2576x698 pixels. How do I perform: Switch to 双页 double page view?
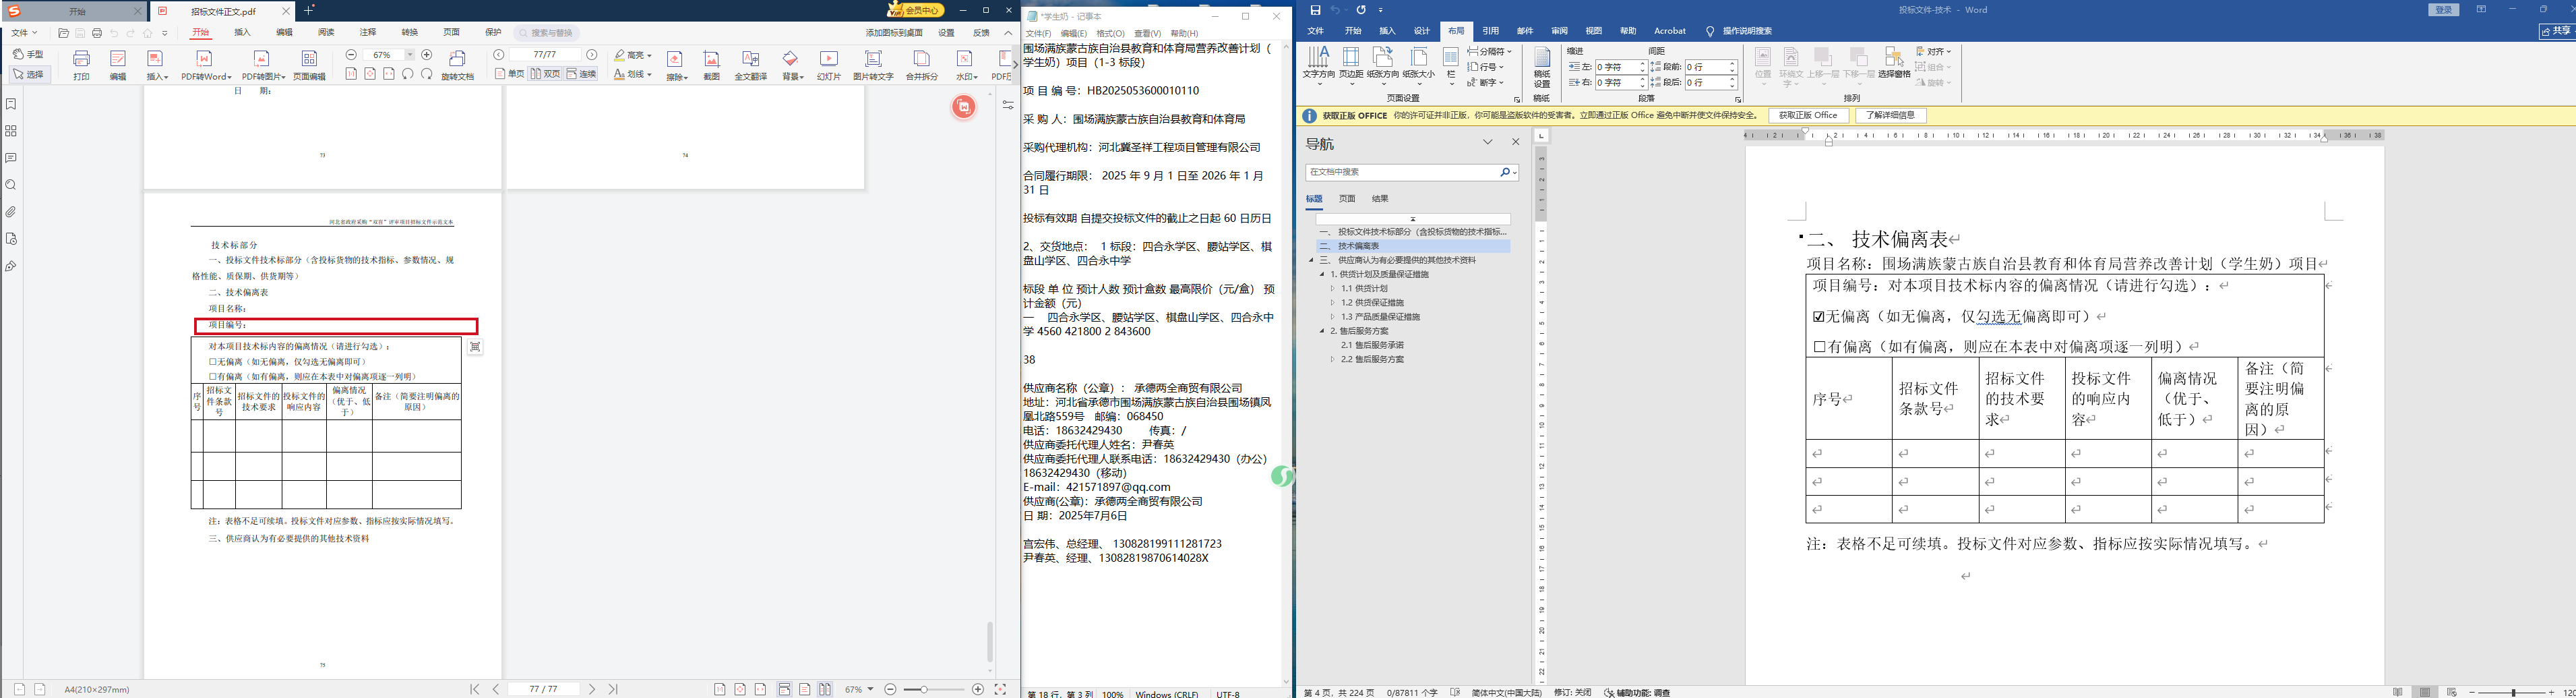(545, 74)
